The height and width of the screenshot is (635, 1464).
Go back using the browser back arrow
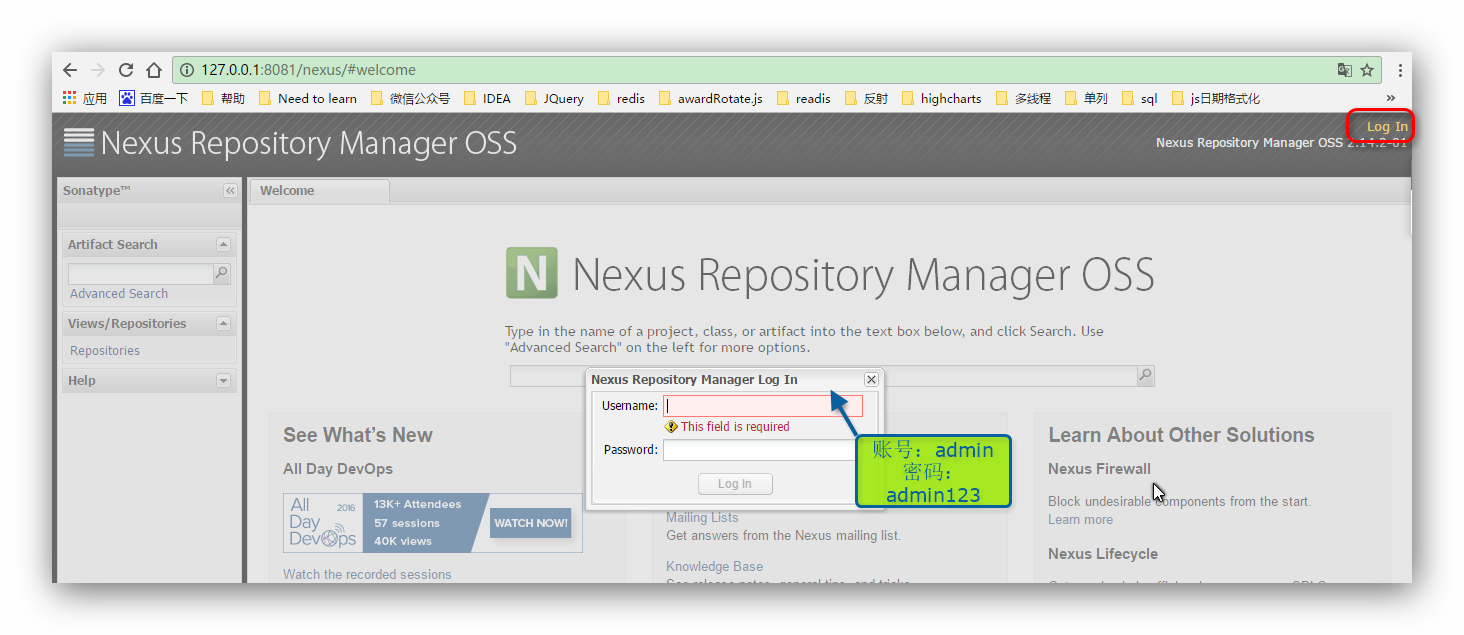point(70,70)
